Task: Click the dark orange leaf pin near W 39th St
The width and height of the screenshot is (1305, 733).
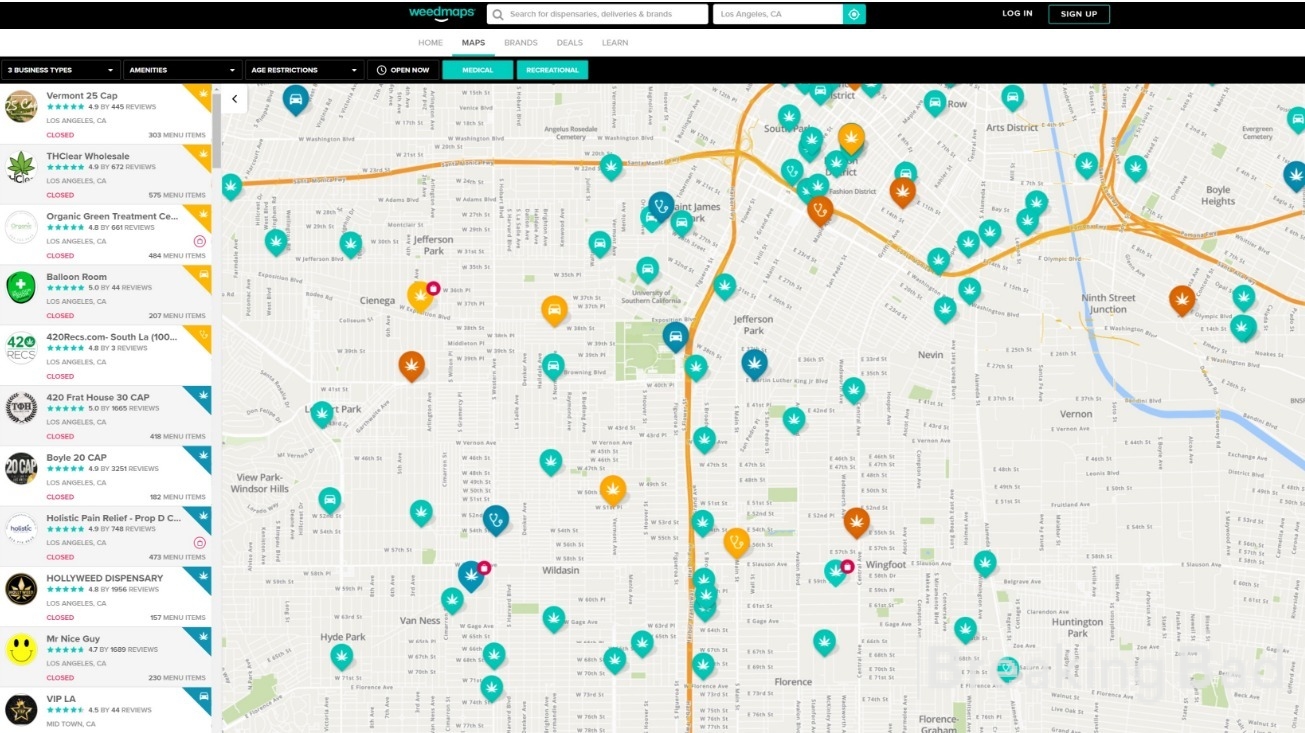Action: (412, 365)
